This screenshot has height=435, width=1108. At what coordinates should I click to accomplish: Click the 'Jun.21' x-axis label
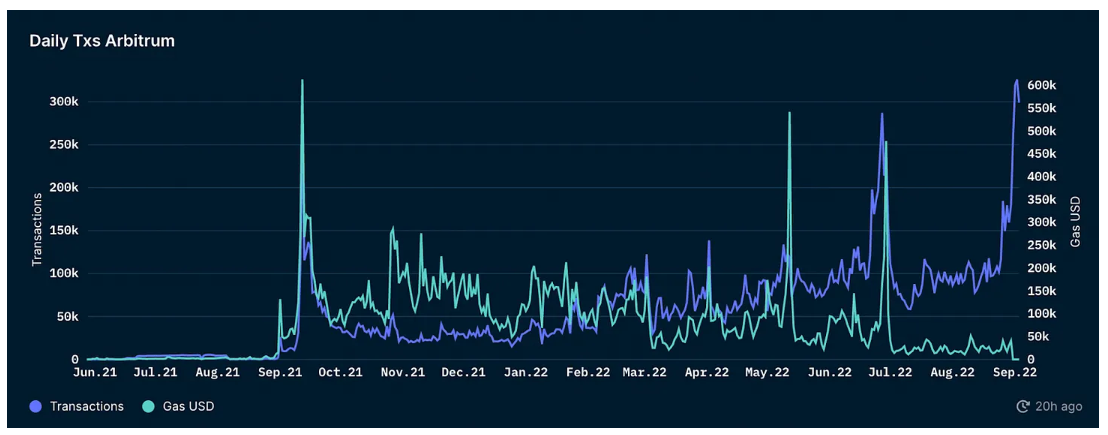tap(94, 372)
